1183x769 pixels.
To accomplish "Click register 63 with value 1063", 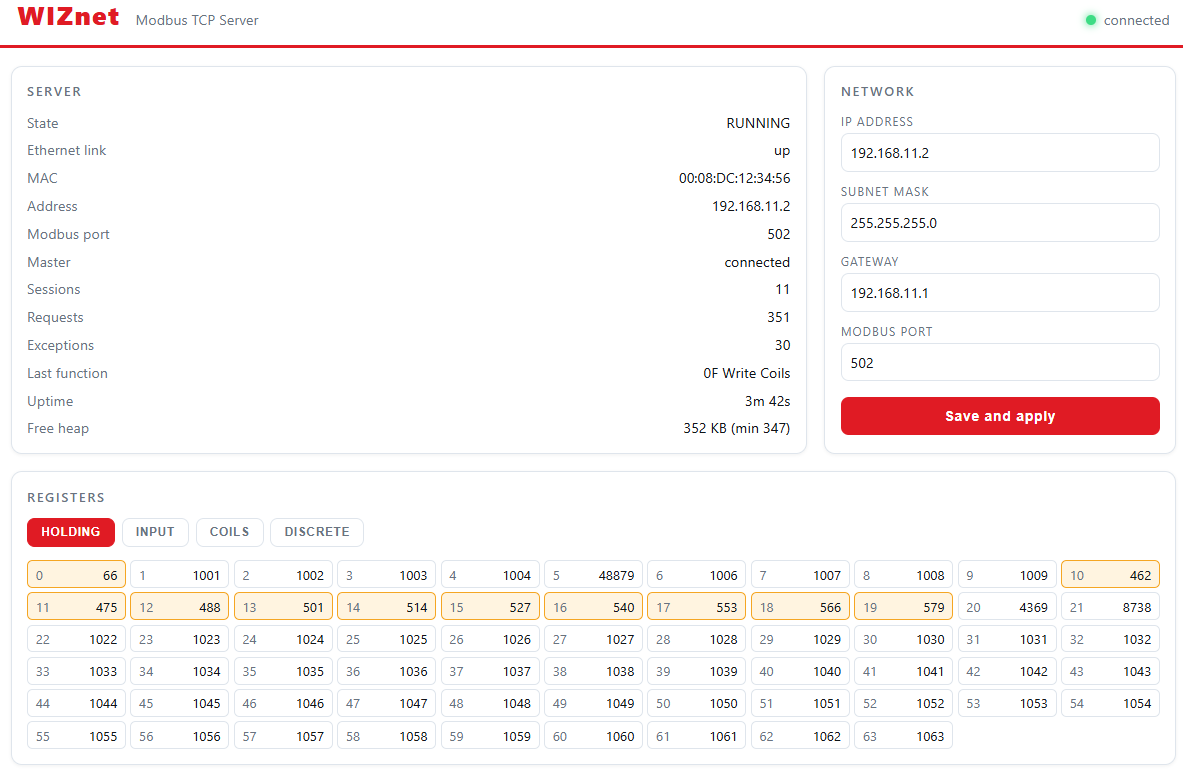I will (904, 736).
